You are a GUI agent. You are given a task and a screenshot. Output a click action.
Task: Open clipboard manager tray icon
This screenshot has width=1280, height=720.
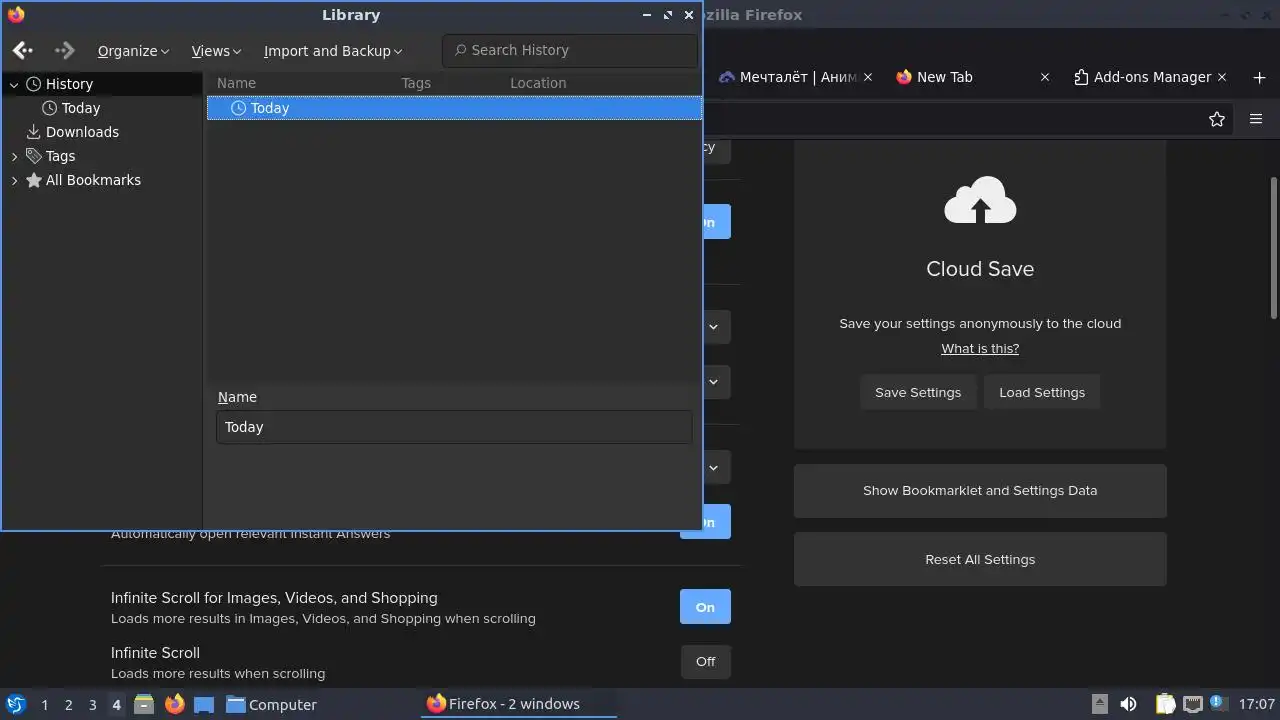pos(1165,704)
